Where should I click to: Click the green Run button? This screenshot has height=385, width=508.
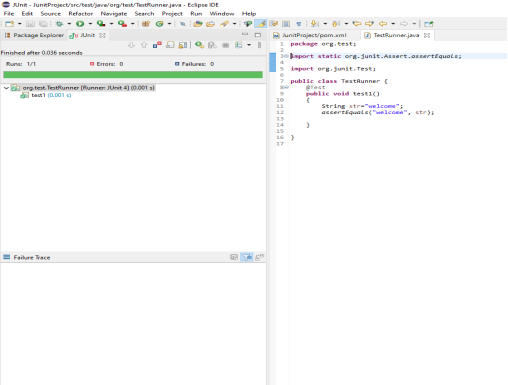80,24
